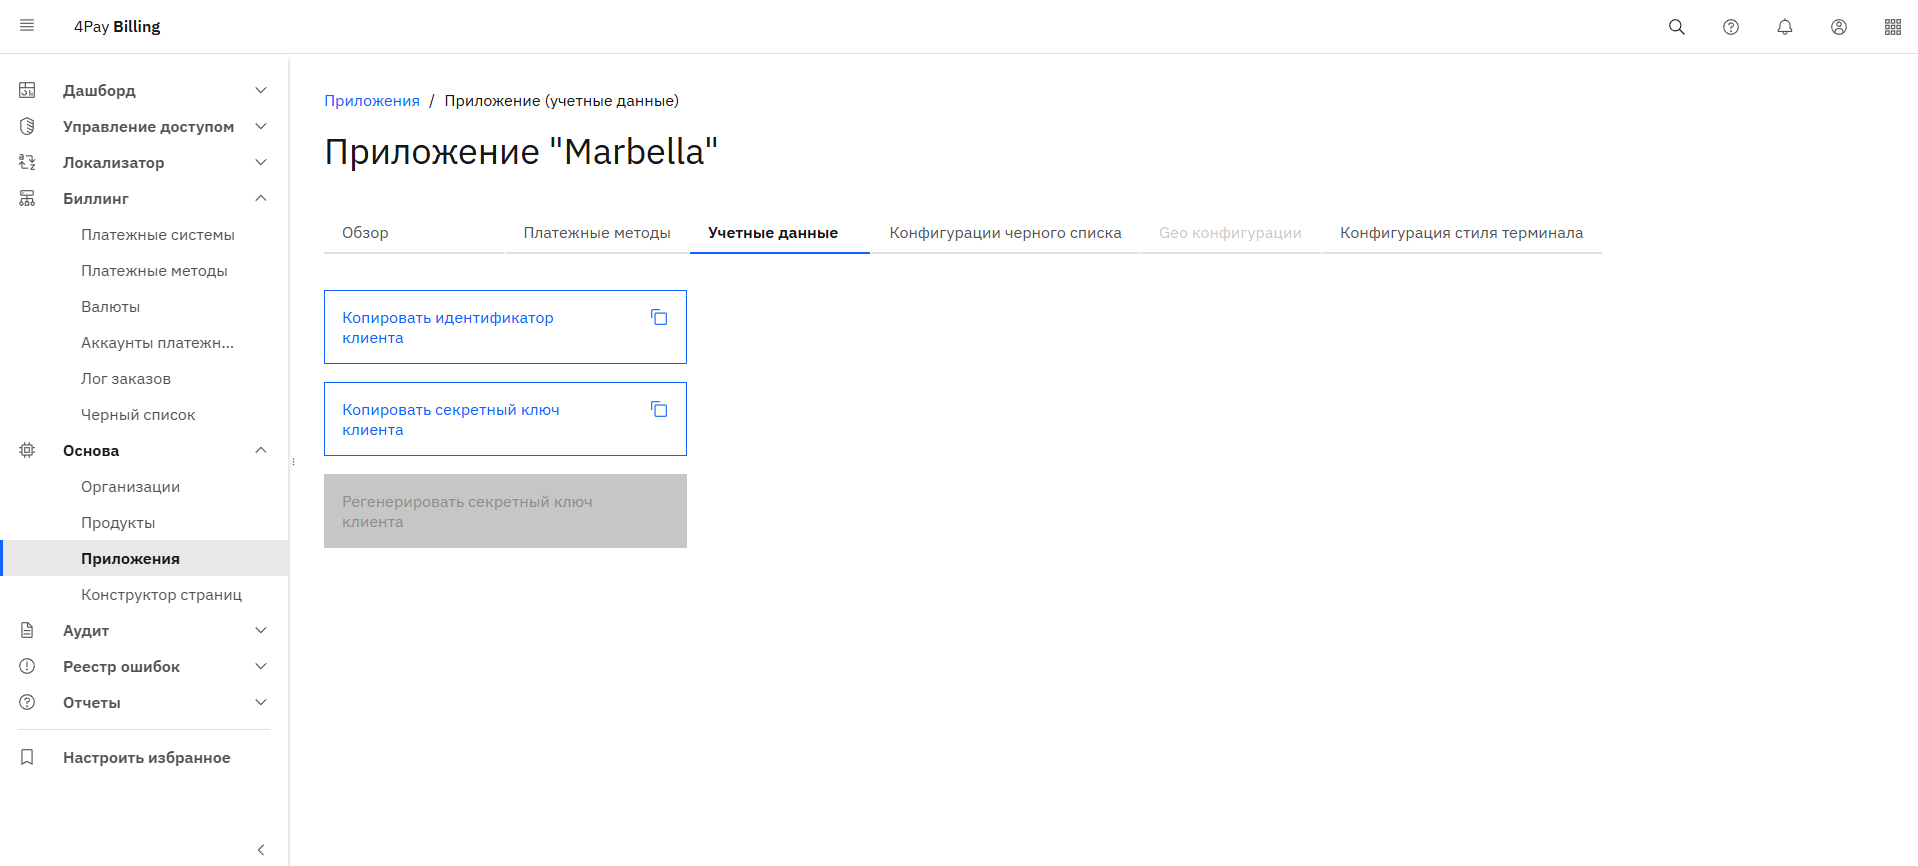Open notifications bell icon

(1784, 27)
